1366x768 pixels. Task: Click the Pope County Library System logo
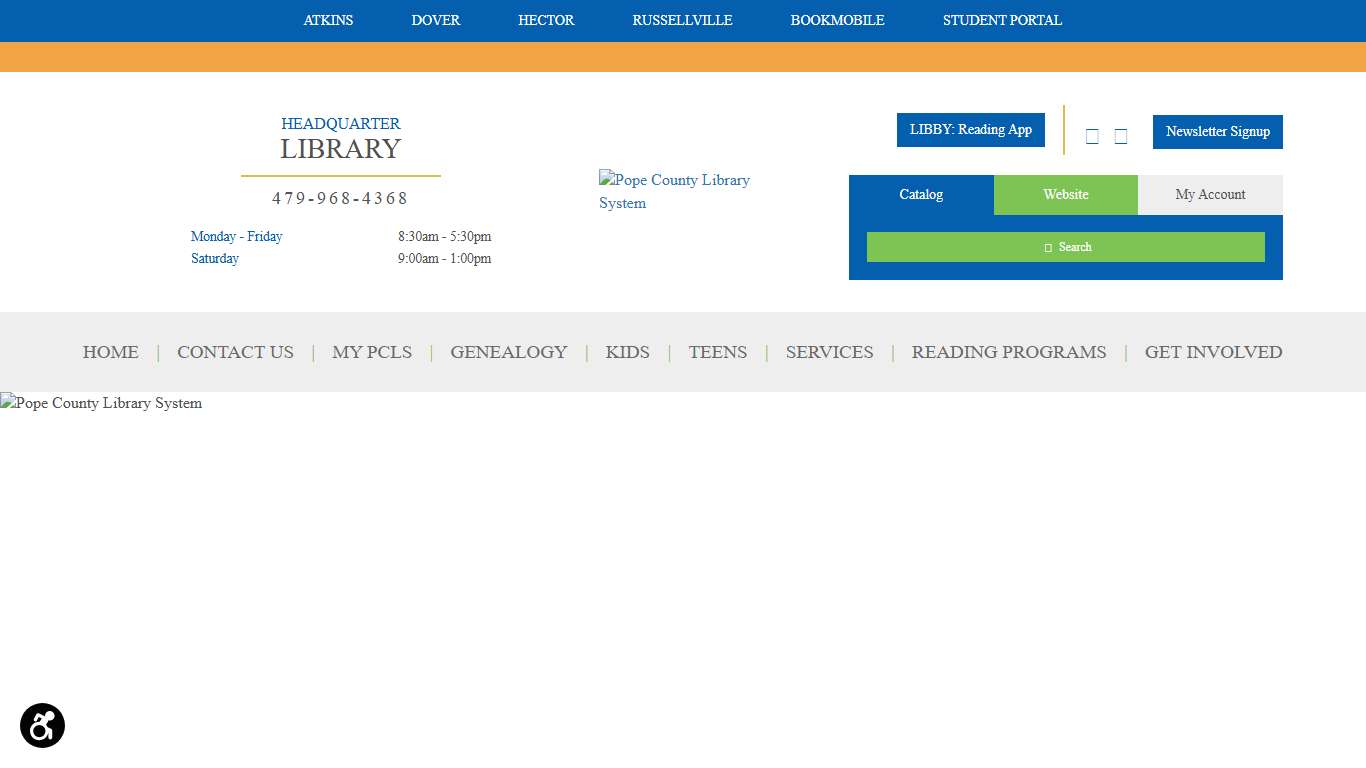click(x=675, y=191)
